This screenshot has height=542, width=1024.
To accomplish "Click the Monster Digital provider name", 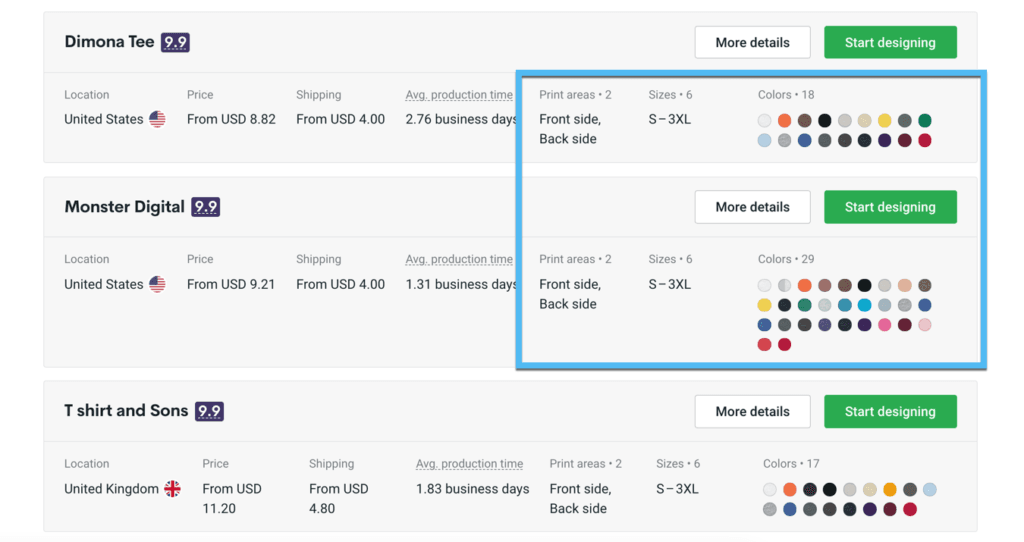I will coord(124,207).
